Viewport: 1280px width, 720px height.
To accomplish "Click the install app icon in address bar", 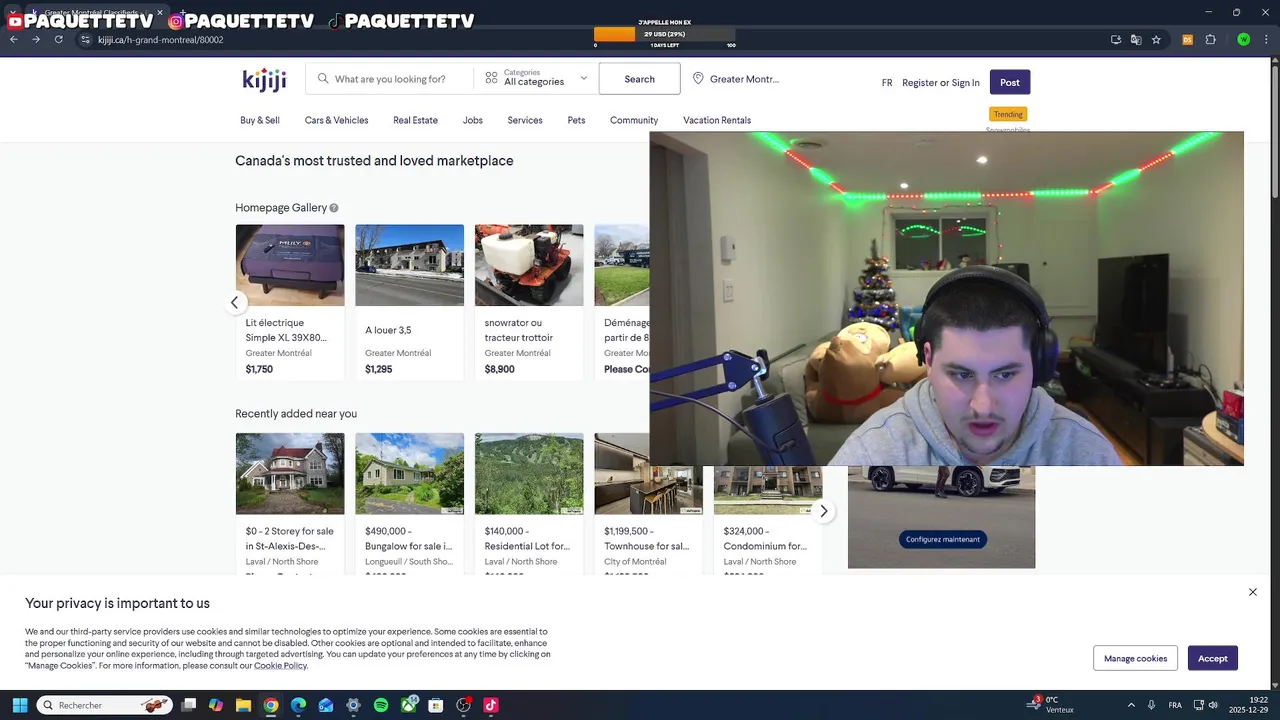I will point(1116,40).
